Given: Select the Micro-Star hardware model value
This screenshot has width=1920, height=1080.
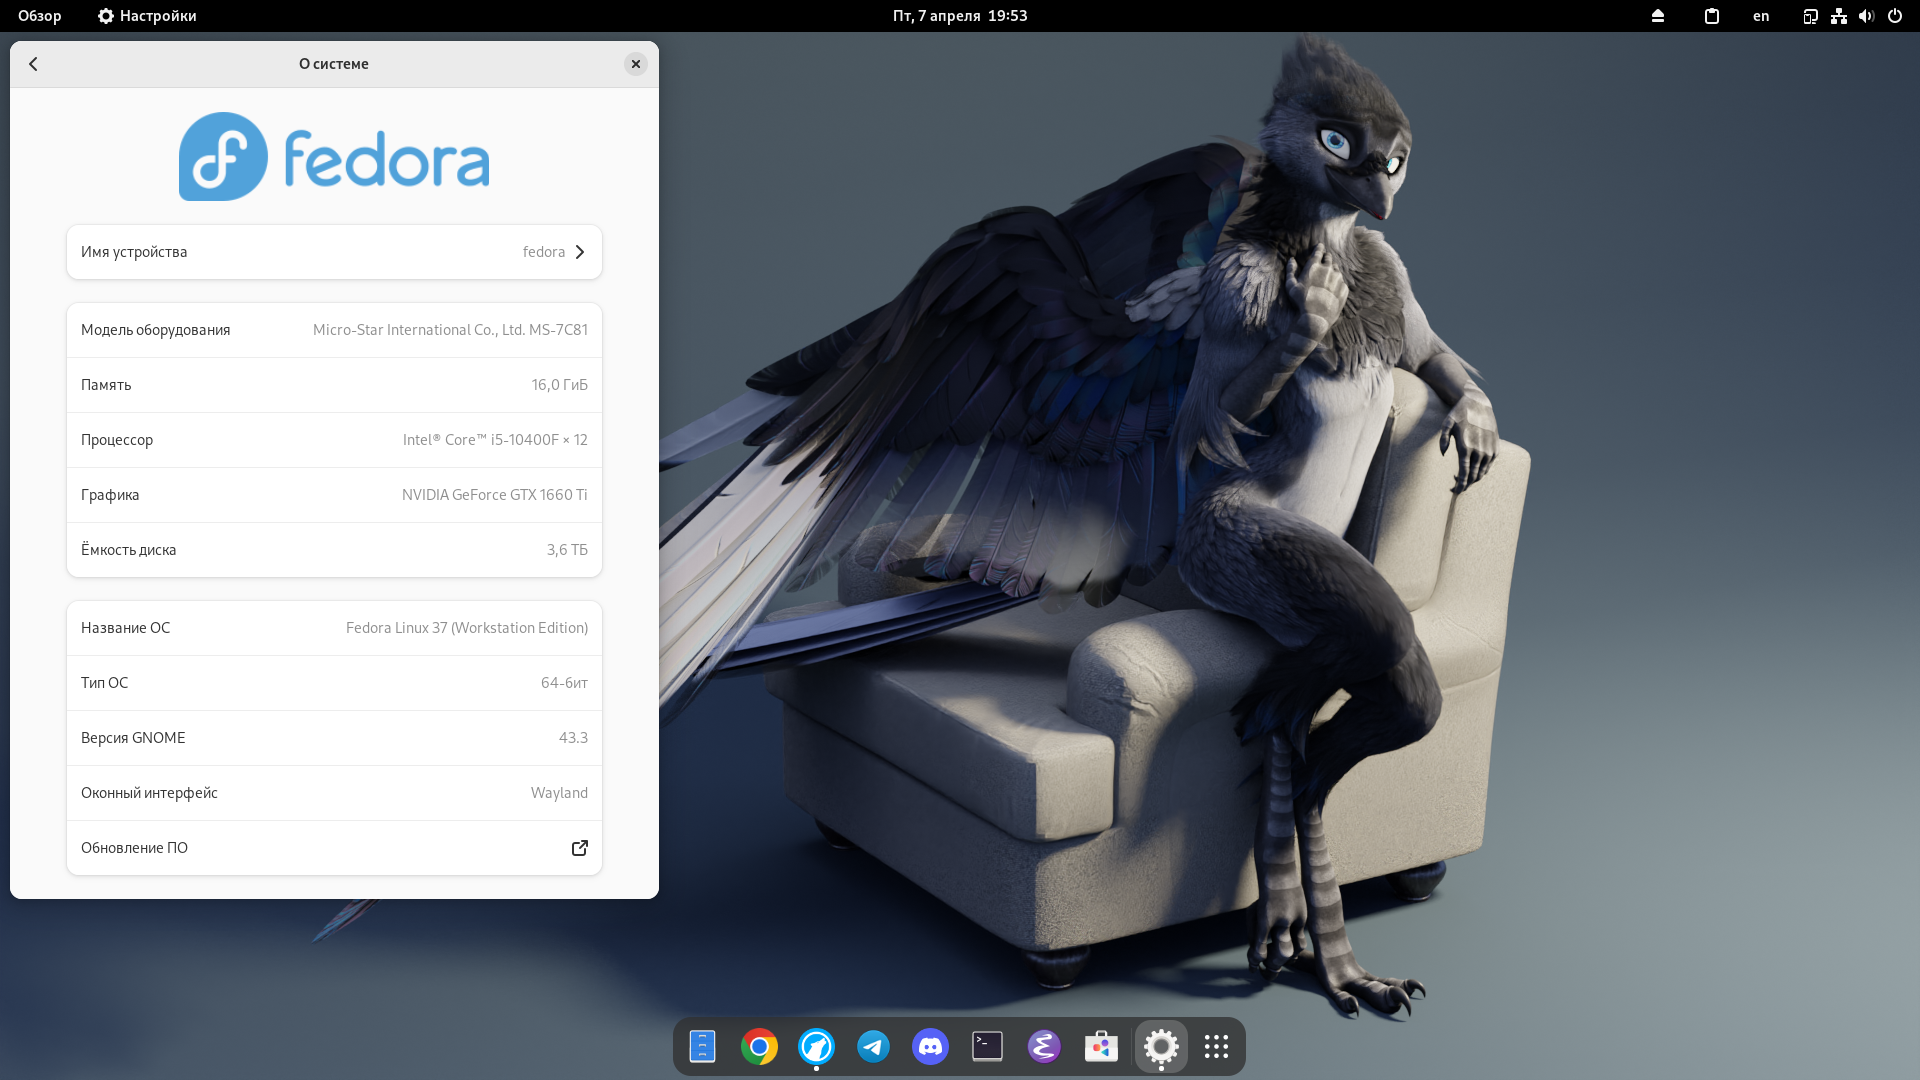Looking at the screenshot, I should tap(450, 330).
